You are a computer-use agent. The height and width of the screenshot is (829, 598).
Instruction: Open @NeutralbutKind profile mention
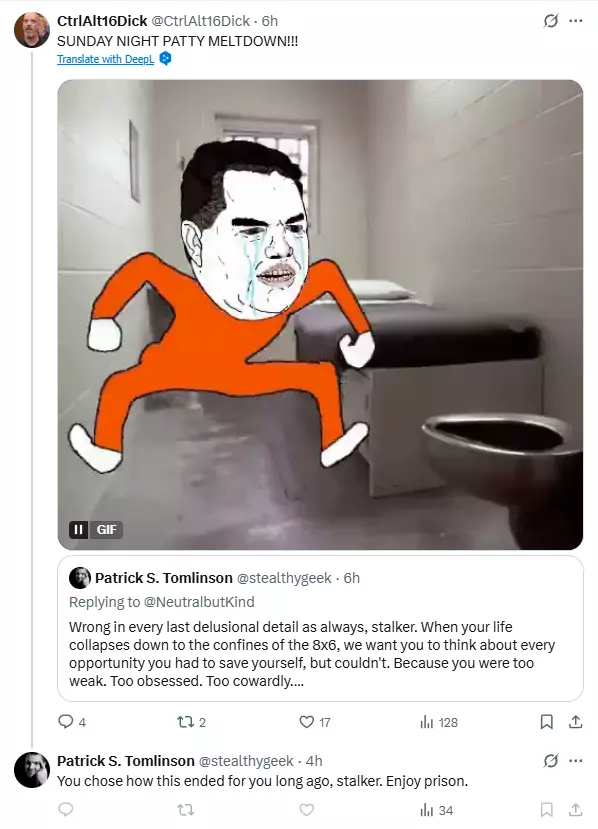(199, 602)
